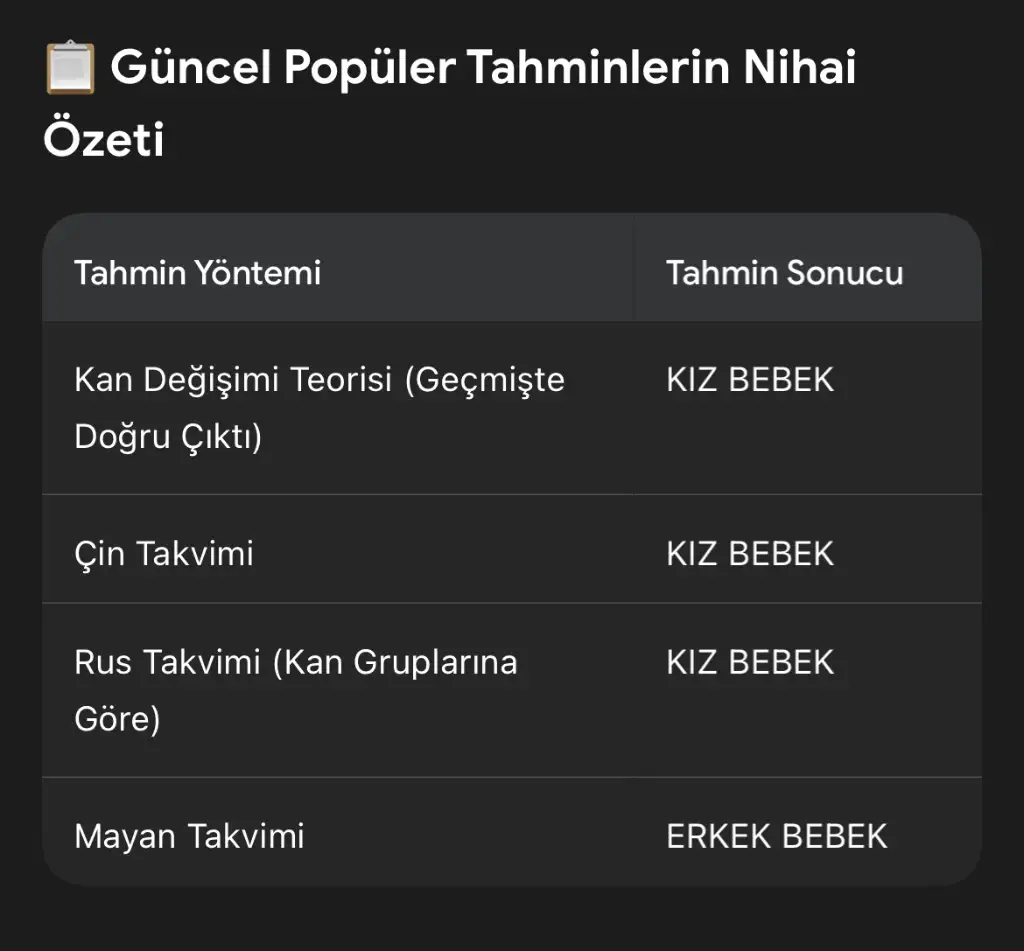The width and height of the screenshot is (1024, 951).
Task: Click the word "Popüler" in the heading
Action: click(x=369, y=69)
